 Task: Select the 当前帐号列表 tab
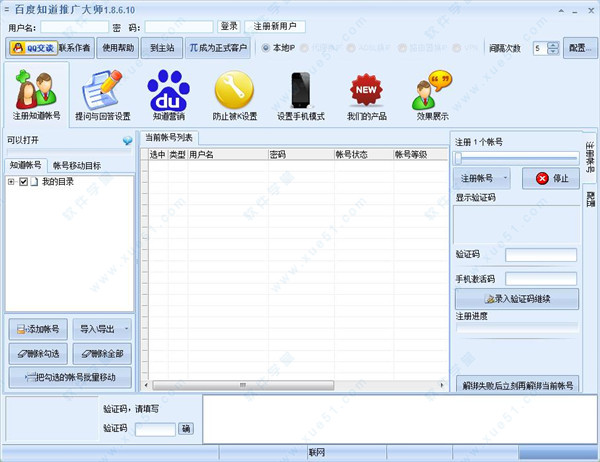click(x=171, y=137)
